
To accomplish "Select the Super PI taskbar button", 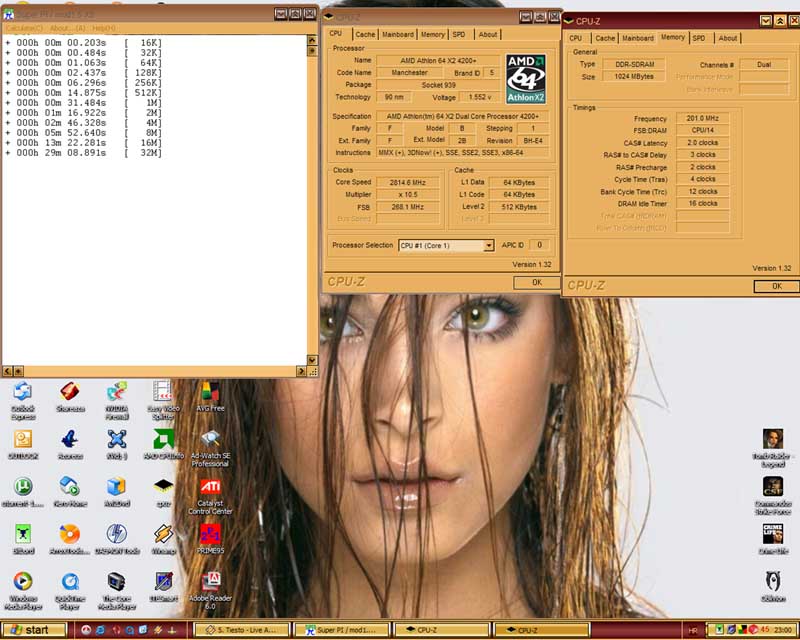I will point(341,630).
